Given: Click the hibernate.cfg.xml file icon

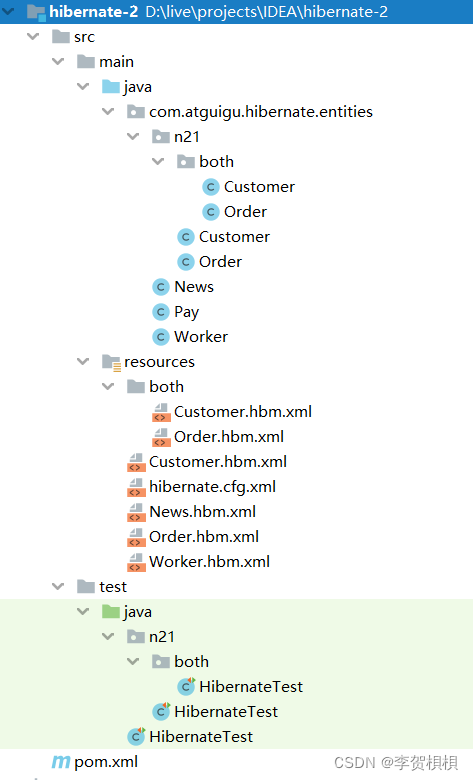Looking at the screenshot, I should (136, 487).
